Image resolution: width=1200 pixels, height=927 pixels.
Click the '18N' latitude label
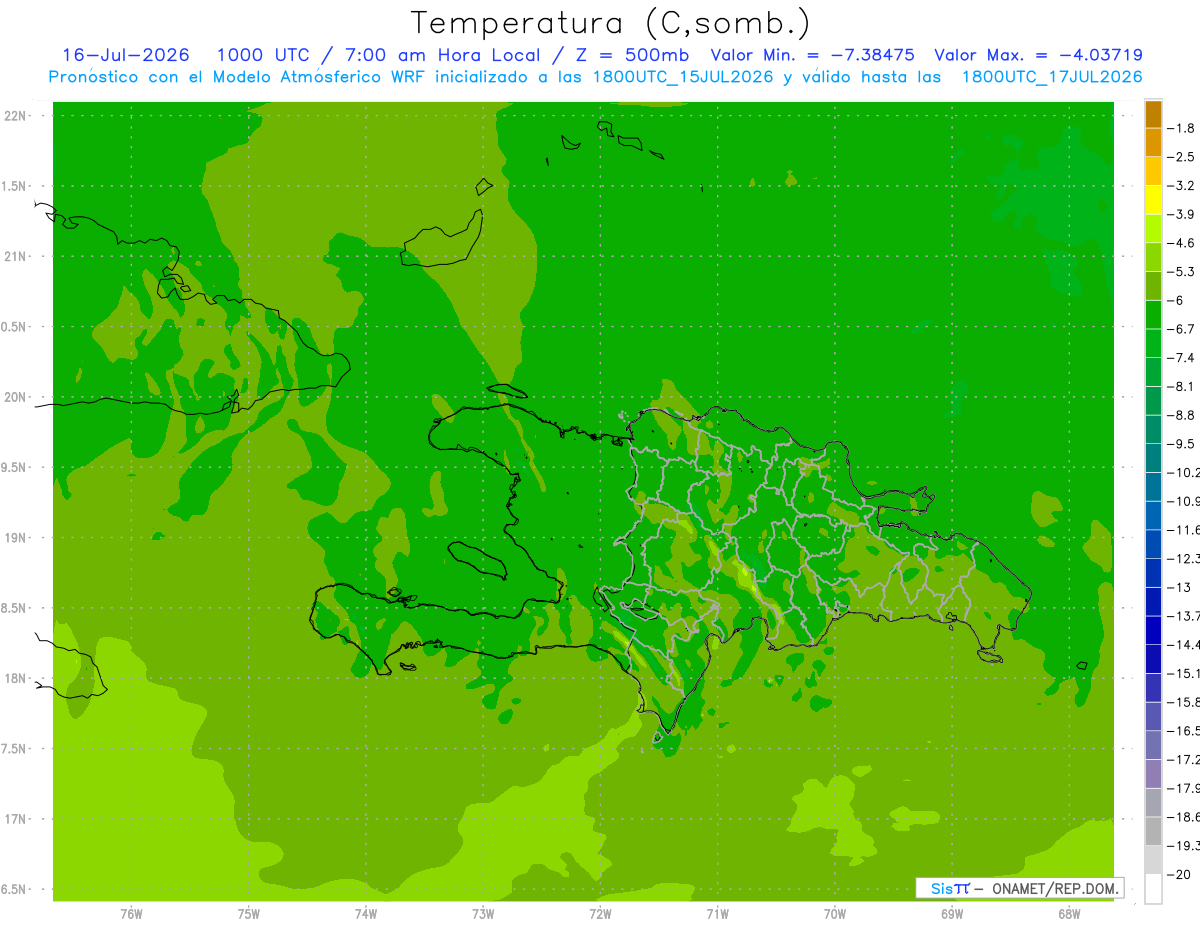(15, 678)
